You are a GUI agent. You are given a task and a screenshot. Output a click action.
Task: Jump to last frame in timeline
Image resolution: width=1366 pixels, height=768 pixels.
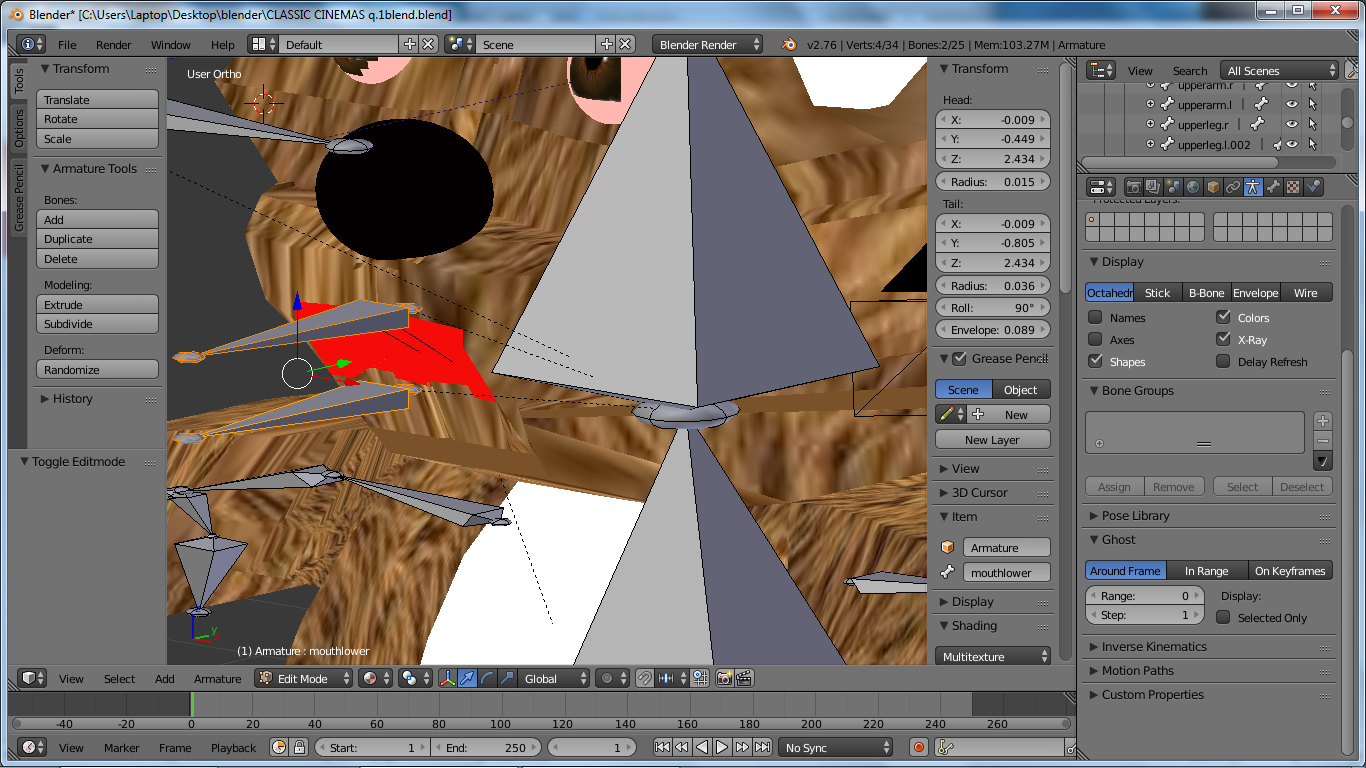point(763,748)
